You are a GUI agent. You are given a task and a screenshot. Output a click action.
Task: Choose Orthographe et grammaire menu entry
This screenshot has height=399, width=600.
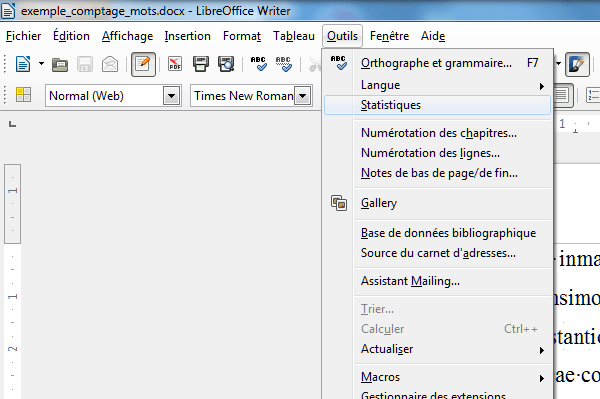[x=437, y=63]
